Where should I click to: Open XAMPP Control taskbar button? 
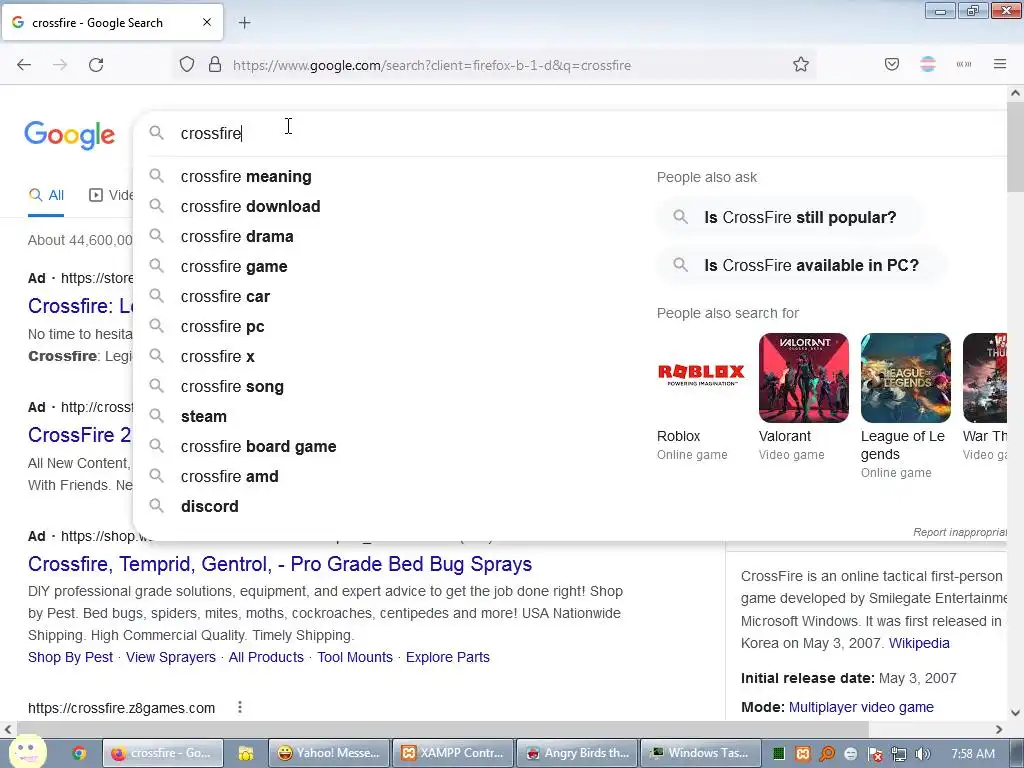[452, 754]
